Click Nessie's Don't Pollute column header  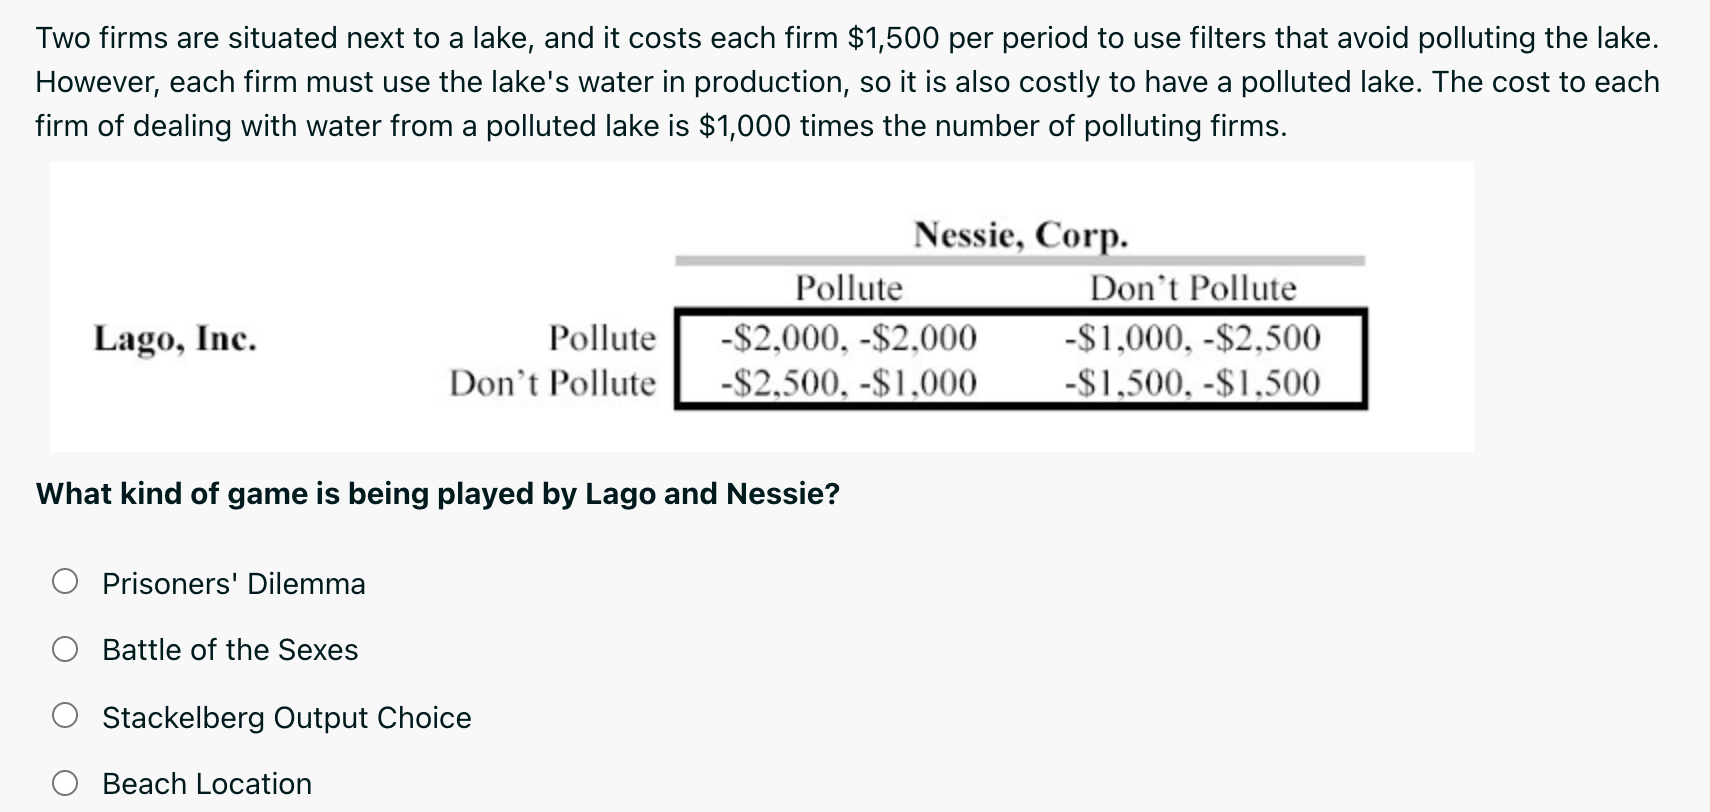pos(1192,288)
